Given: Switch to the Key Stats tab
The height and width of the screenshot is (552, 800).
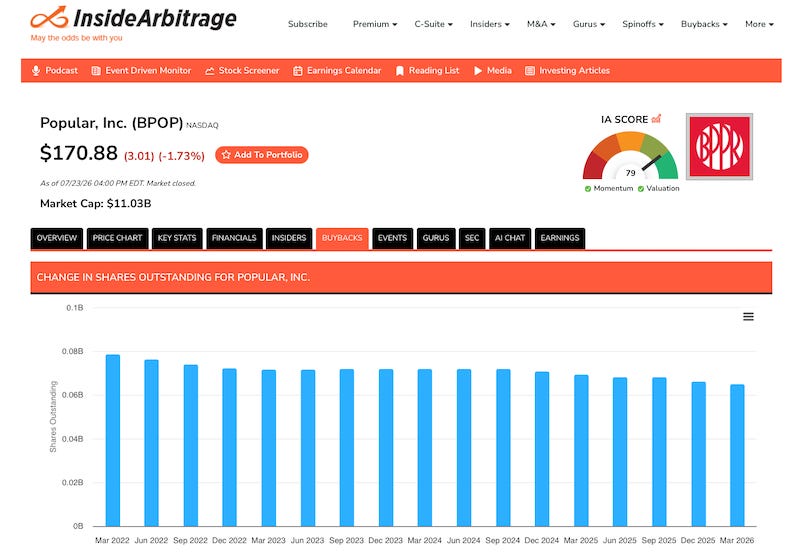Looking at the screenshot, I should [x=177, y=238].
